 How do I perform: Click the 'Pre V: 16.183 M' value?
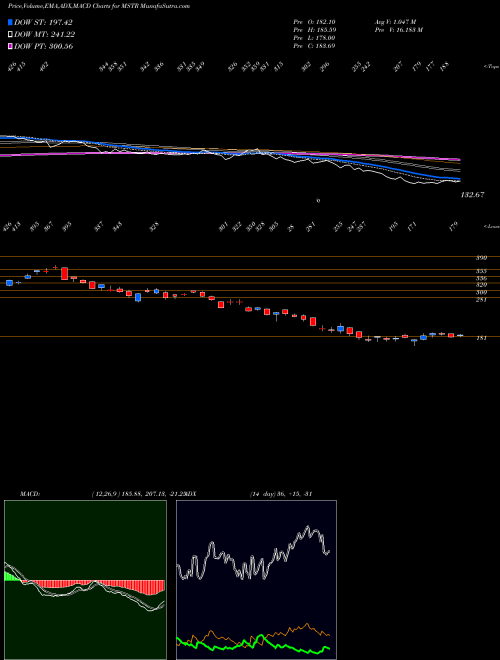tap(398, 30)
